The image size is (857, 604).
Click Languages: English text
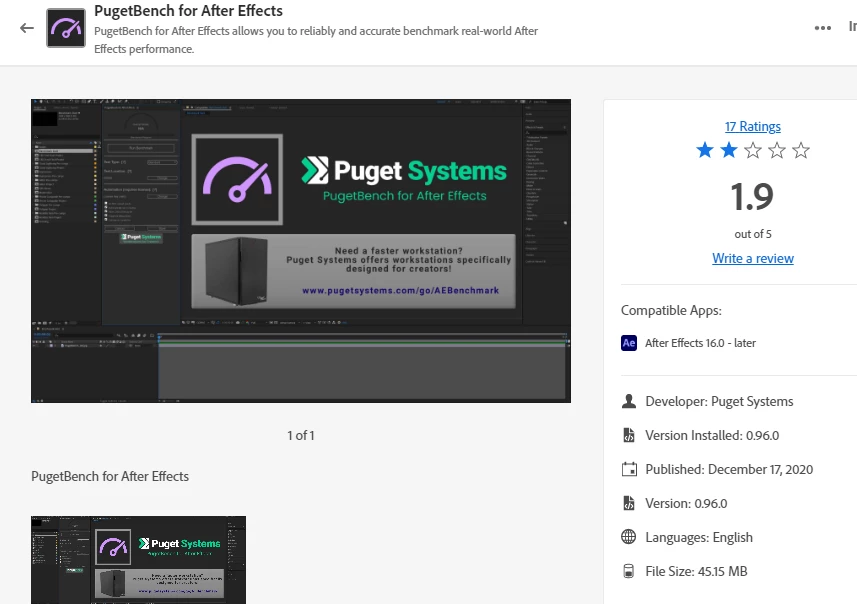(x=699, y=537)
